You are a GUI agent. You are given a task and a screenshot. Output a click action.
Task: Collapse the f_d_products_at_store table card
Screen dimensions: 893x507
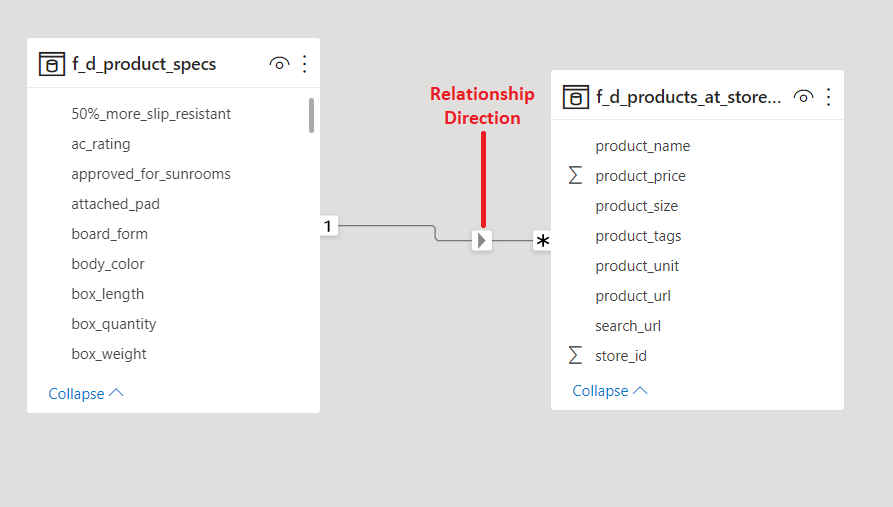click(610, 391)
